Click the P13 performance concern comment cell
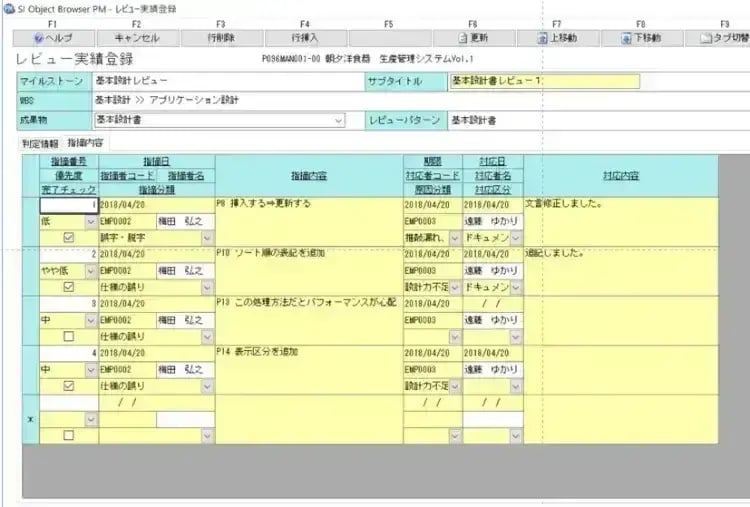The height and width of the screenshot is (507, 750). coord(308,320)
